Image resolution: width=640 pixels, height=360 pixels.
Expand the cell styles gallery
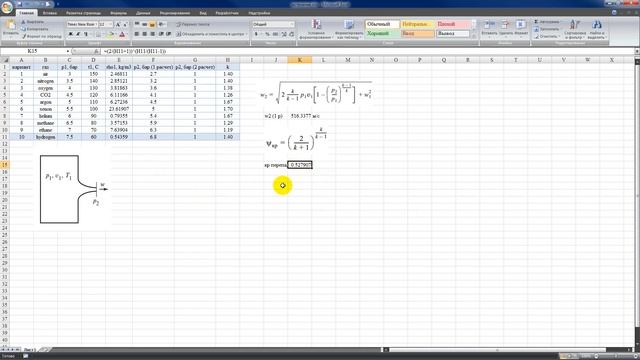(473, 36)
